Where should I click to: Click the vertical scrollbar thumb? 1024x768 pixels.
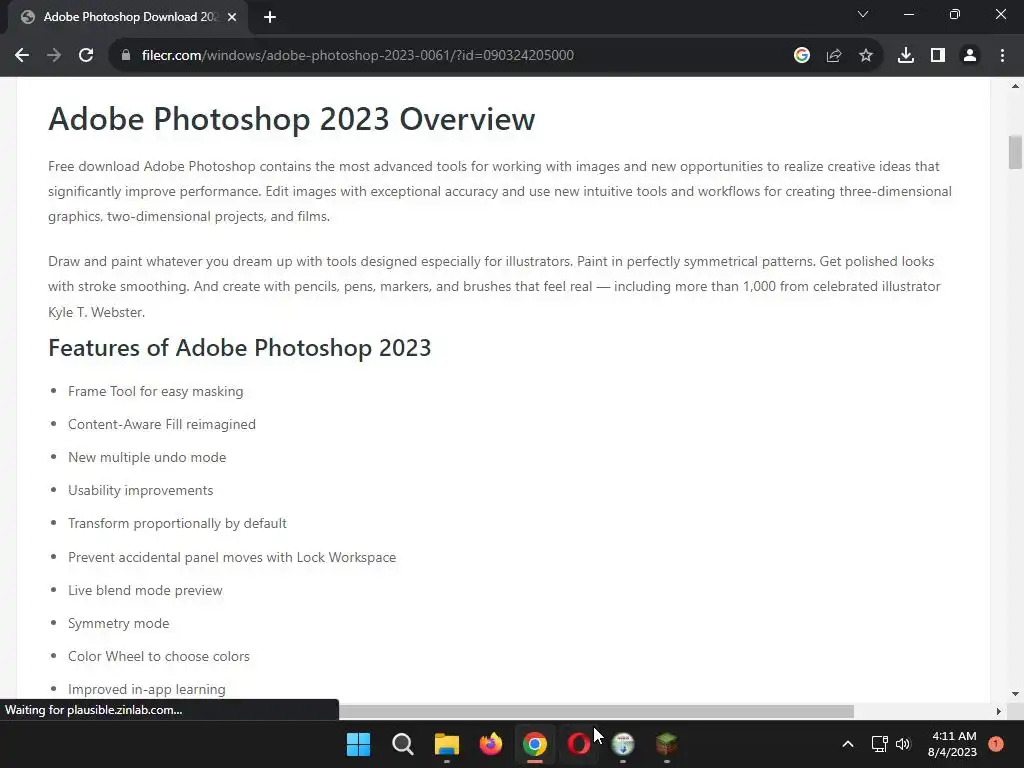(1015, 152)
